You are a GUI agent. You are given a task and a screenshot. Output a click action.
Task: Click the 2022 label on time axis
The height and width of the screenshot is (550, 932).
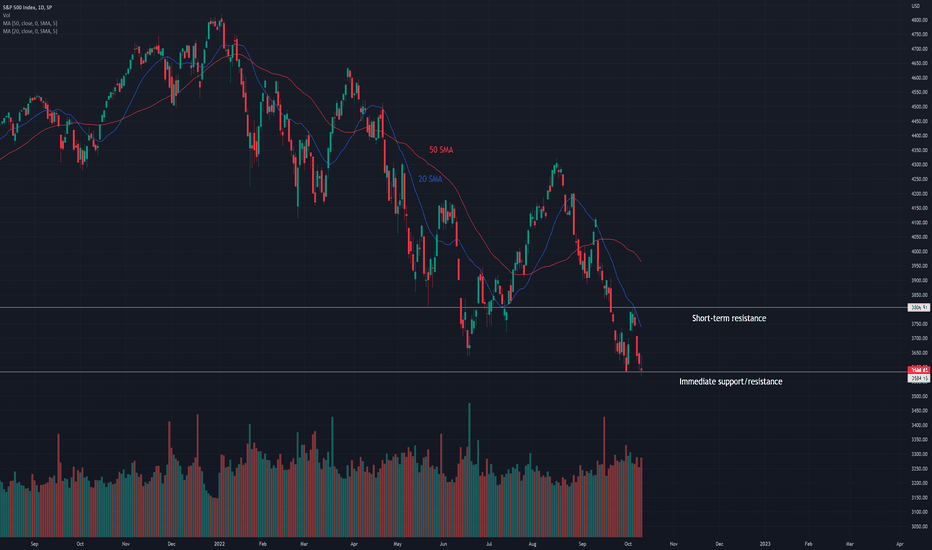(x=219, y=543)
